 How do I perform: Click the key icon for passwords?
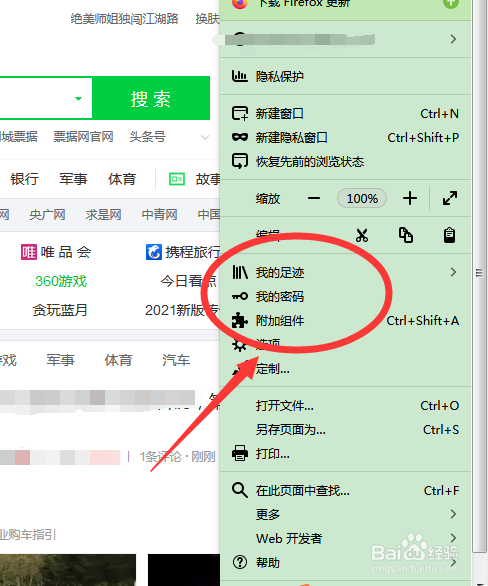coord(240,296)
